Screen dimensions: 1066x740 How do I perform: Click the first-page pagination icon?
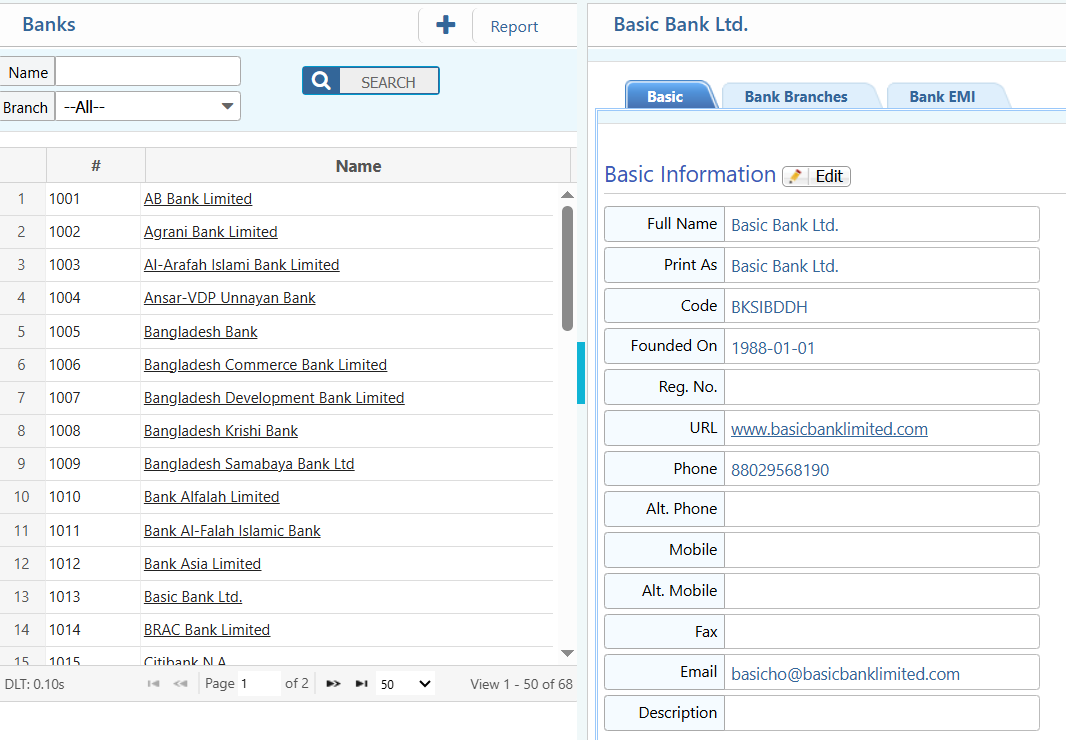(x=152, y=683)
